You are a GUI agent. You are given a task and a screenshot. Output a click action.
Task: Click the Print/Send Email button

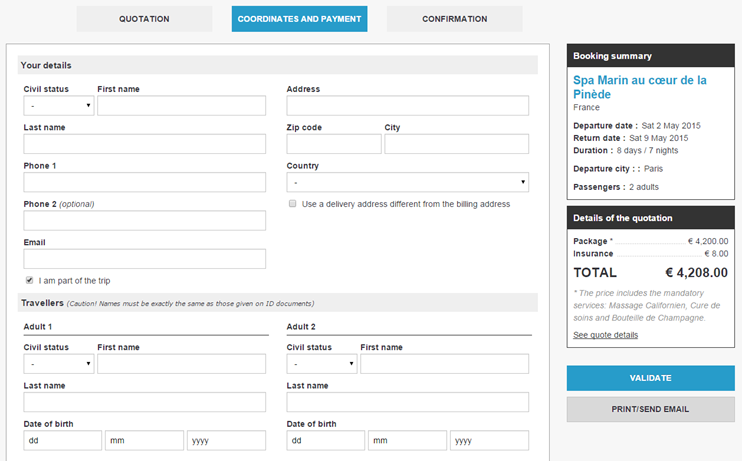(650, 409)
